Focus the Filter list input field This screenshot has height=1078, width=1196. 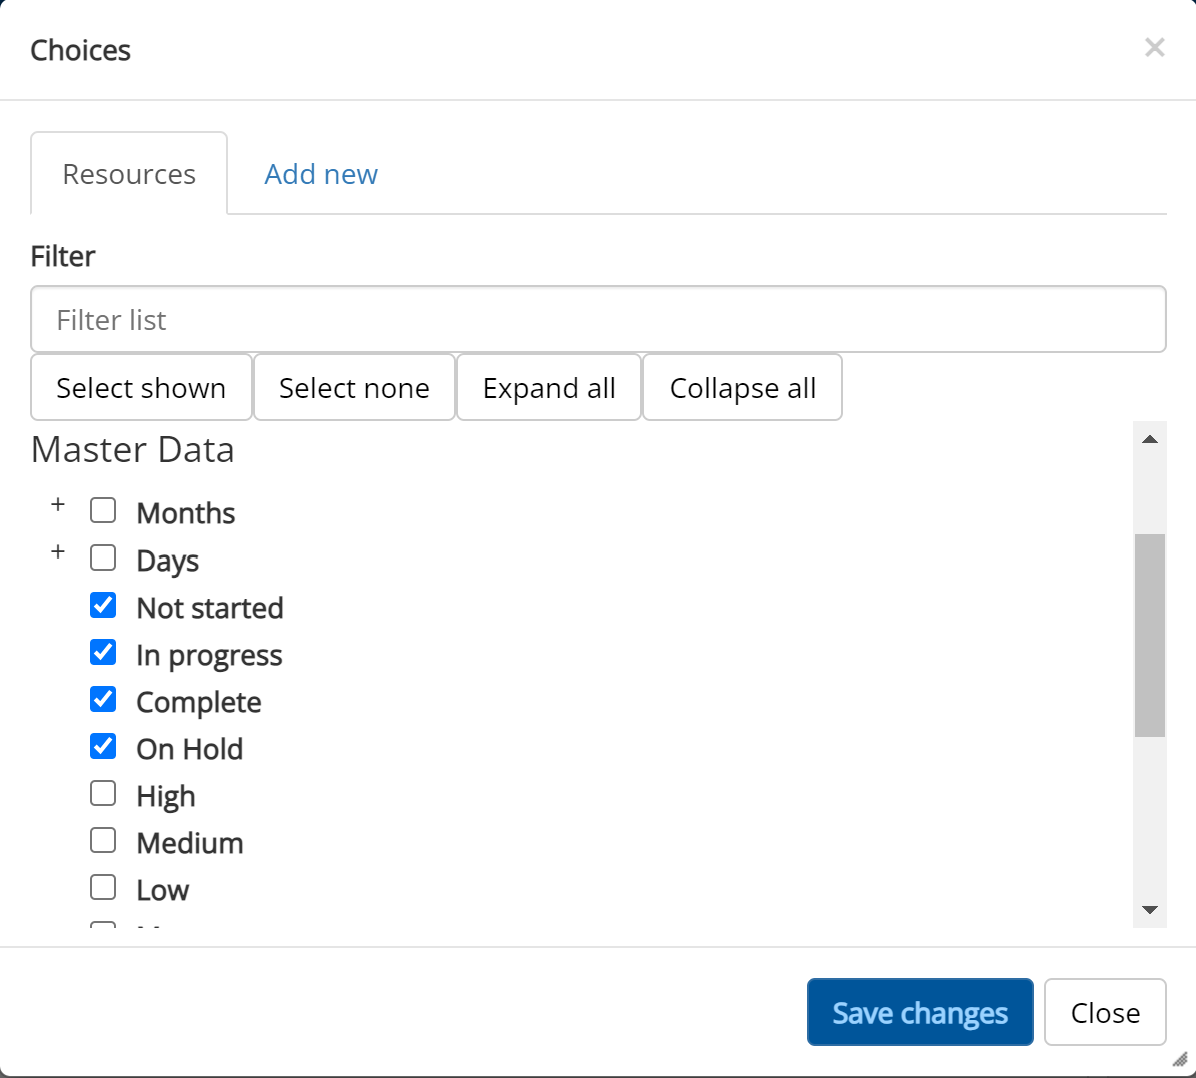tap(598, 320)
